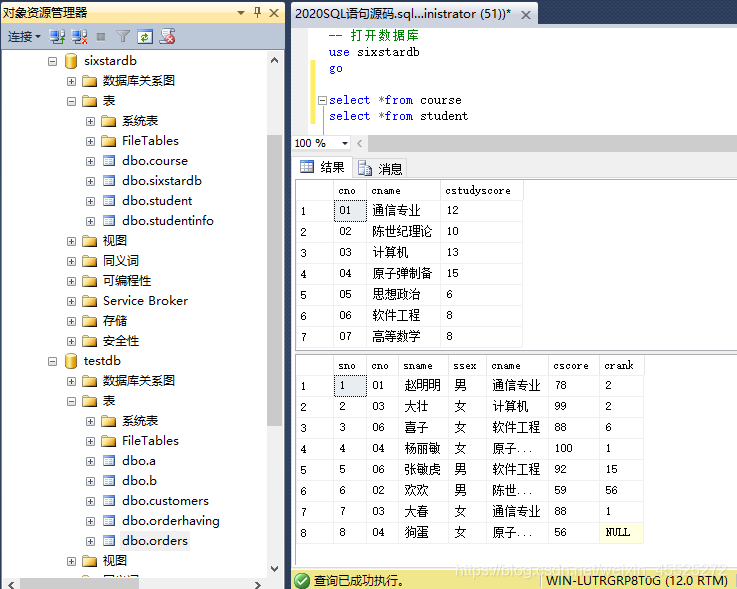
Task: Select cell 陈世纪理论 in course results
Action: point(403,232)
